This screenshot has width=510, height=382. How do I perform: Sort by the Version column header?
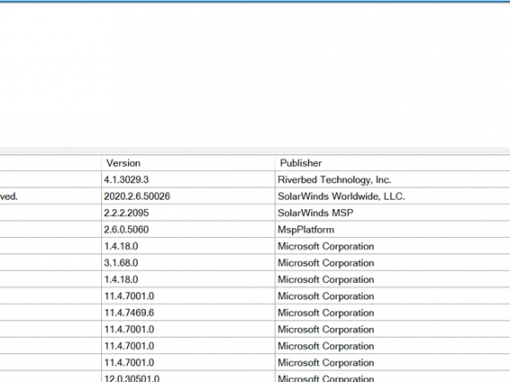[x=188, y=163]
